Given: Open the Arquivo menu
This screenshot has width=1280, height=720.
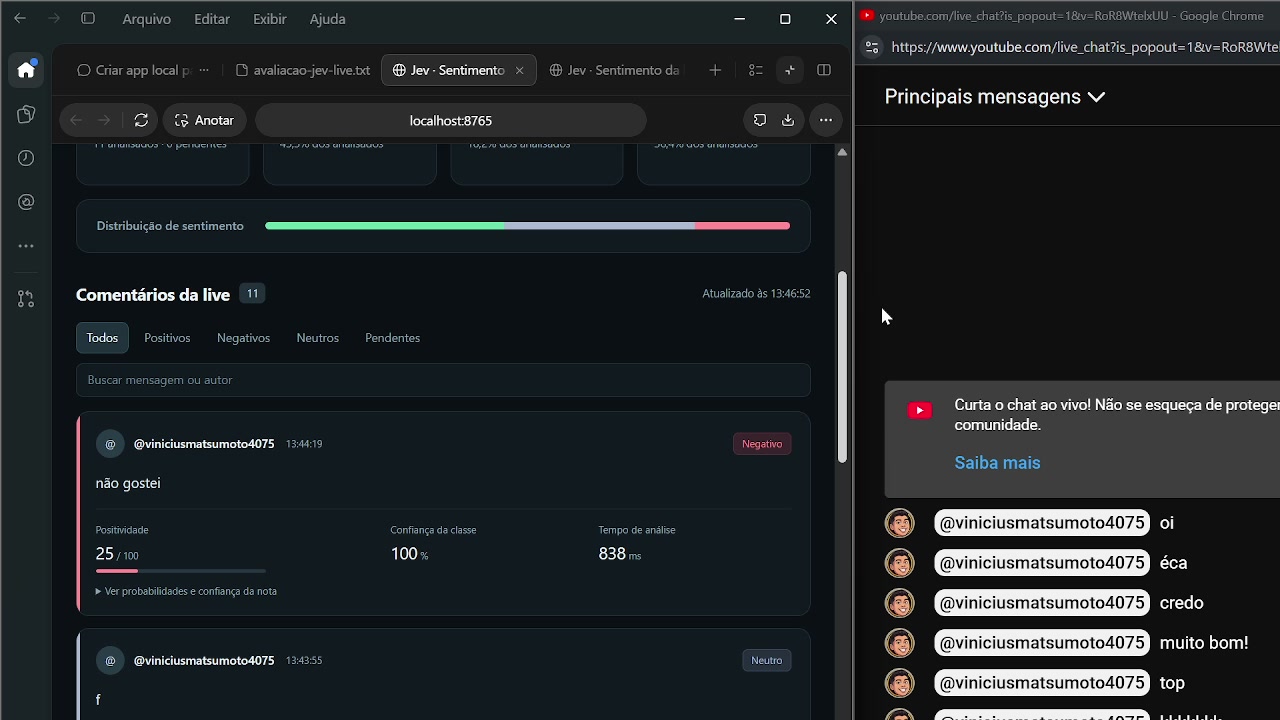Looking at the screenshot, I should [147, 19].
